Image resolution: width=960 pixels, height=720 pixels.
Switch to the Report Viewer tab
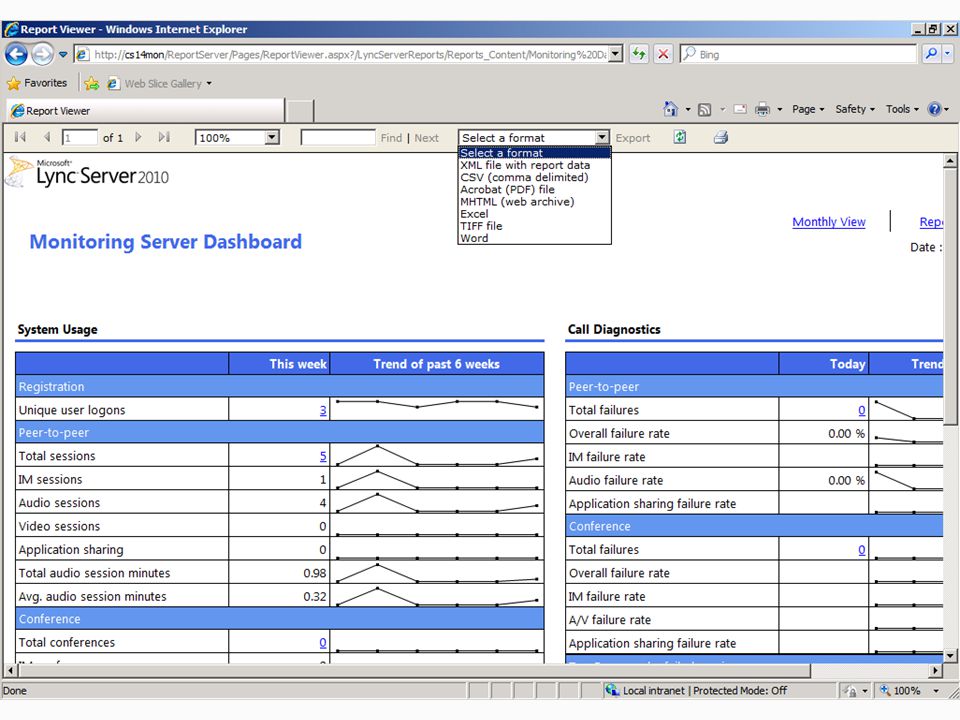pyautogui.click(x=146, y=111)
